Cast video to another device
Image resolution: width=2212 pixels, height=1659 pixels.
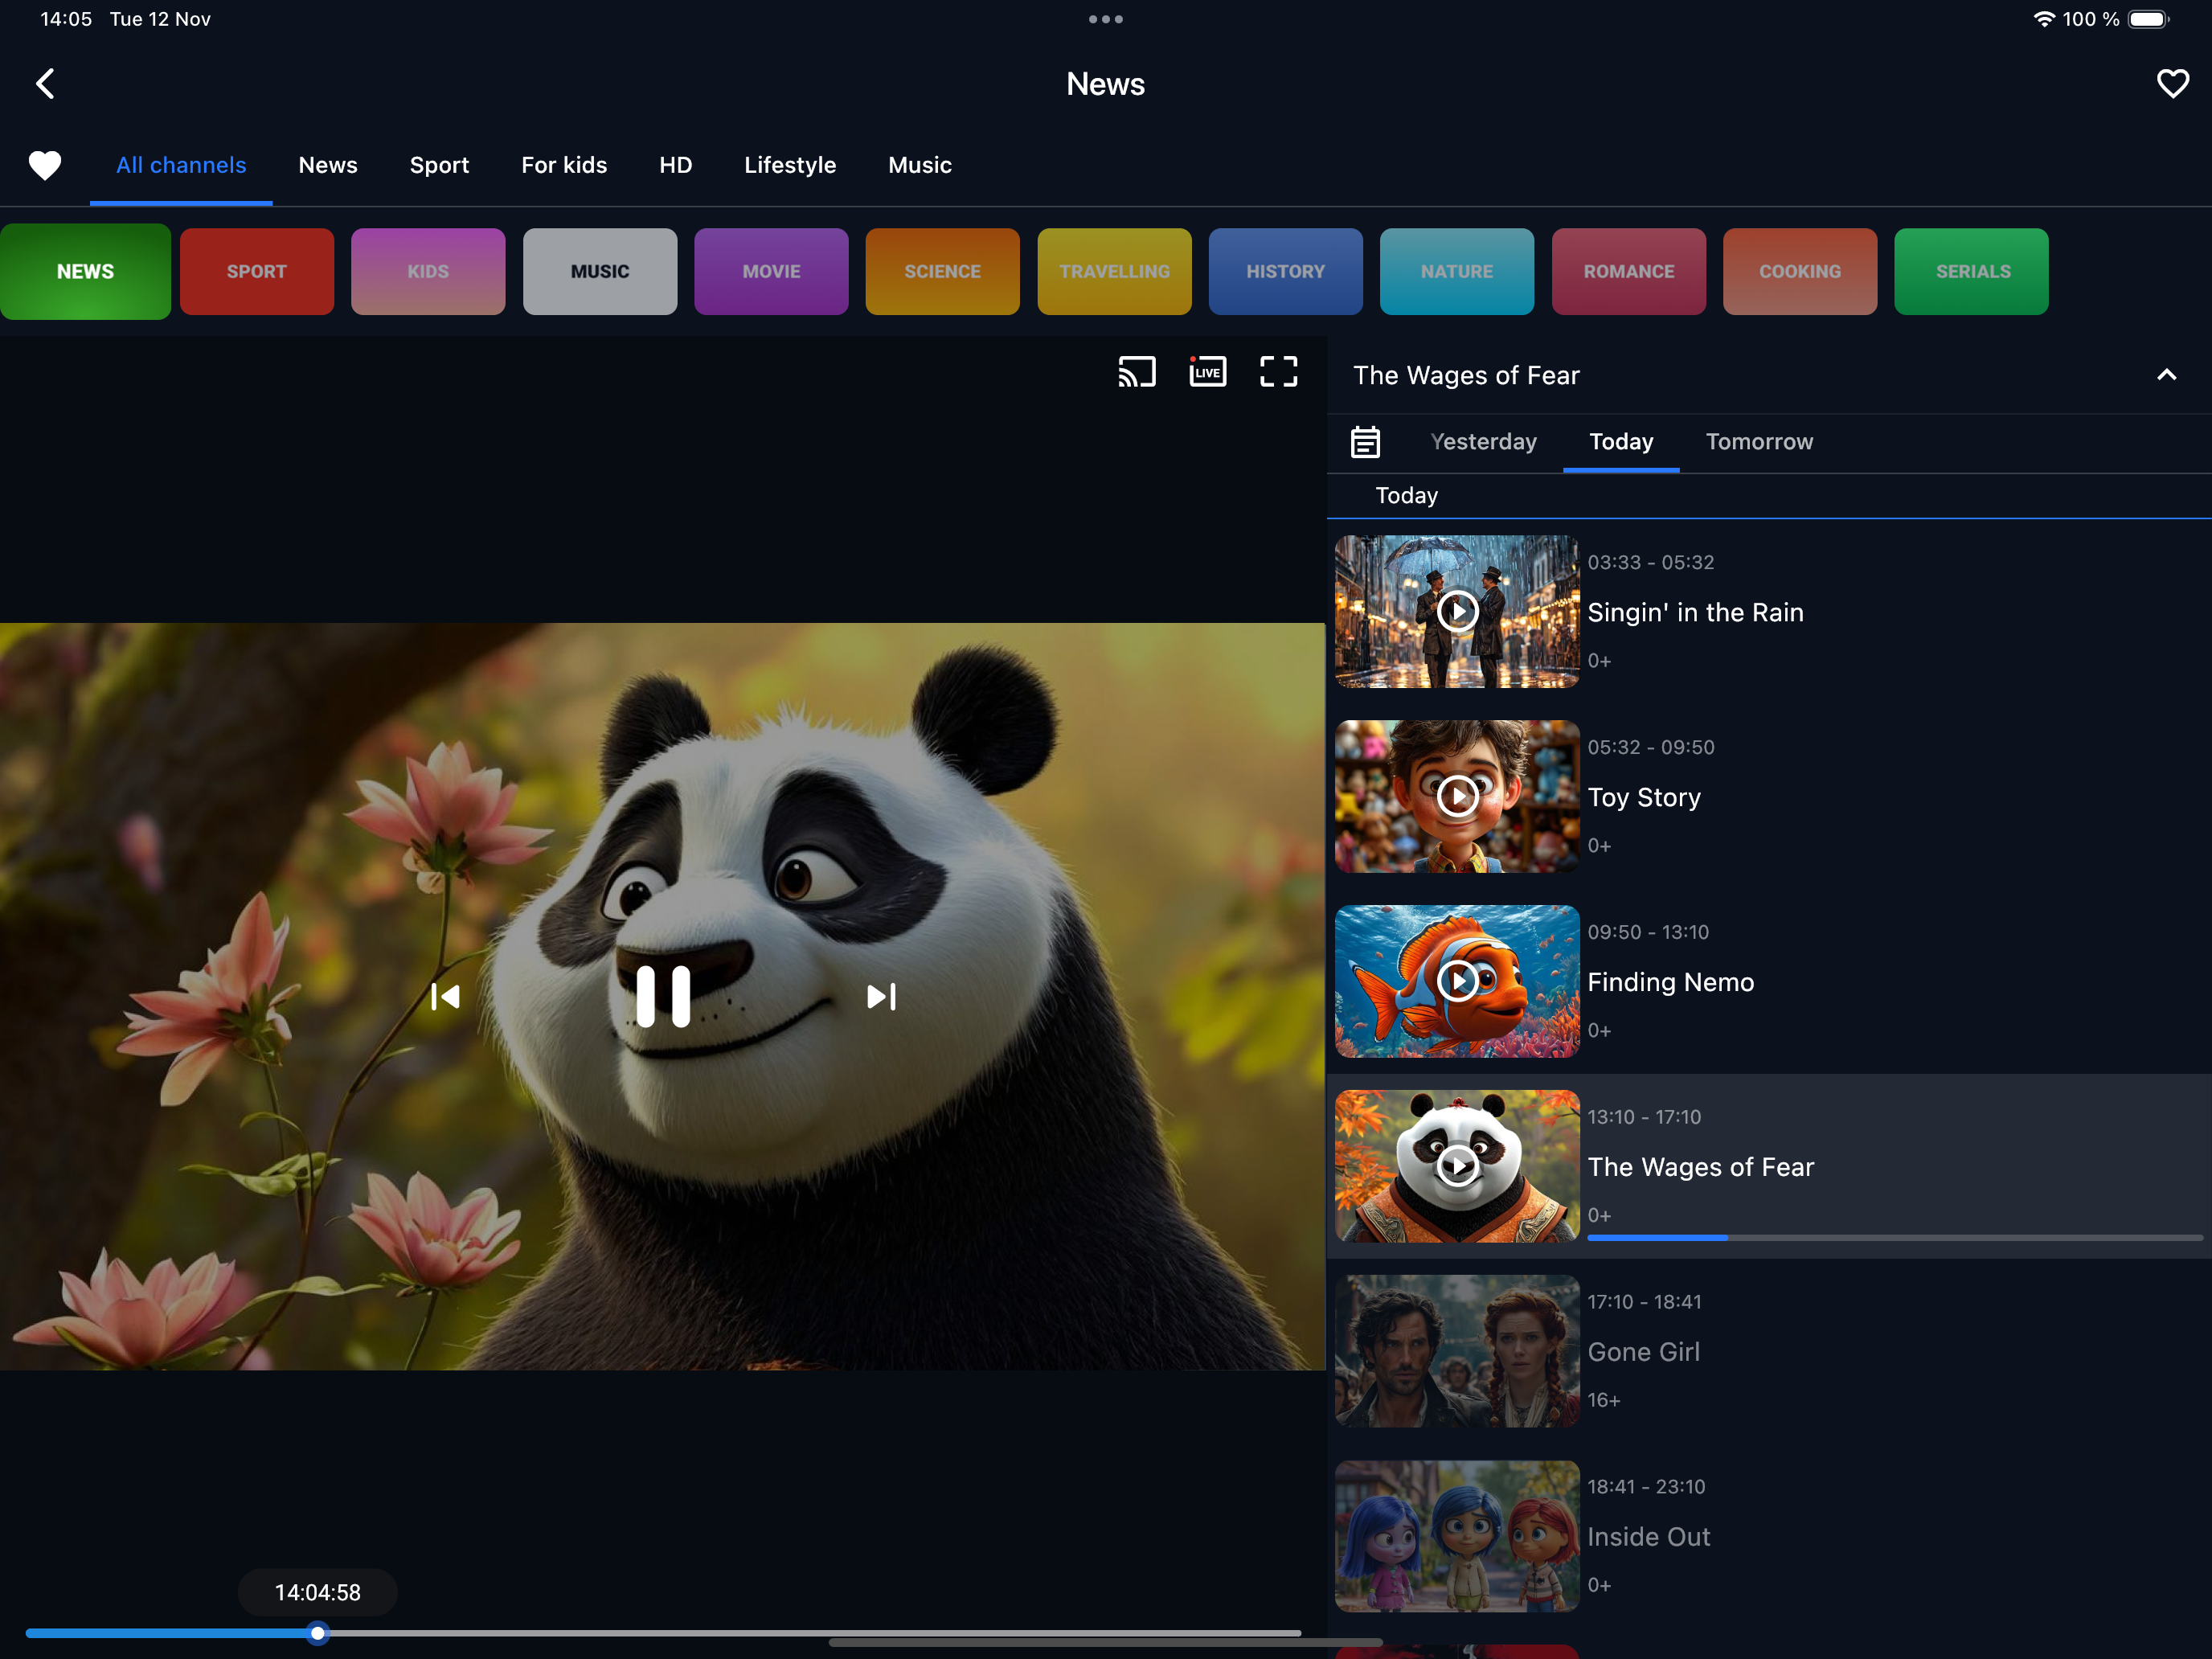click(x=1137, y=372)
